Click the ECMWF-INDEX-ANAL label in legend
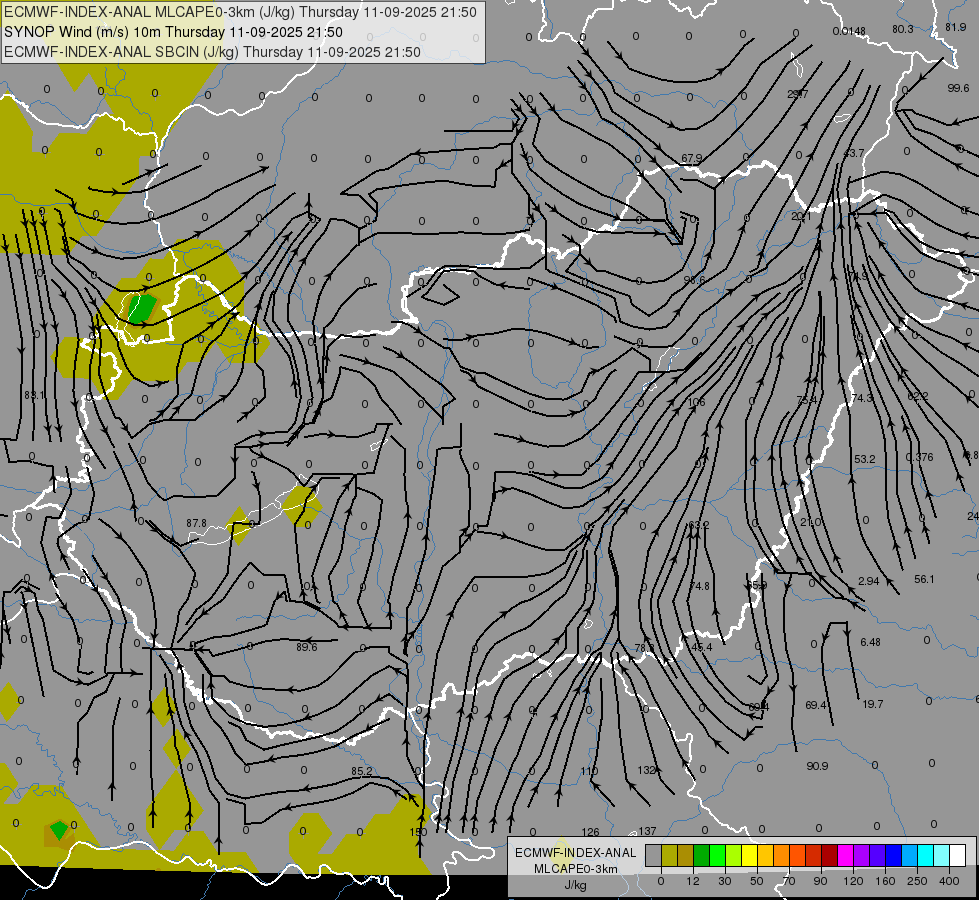The image size is (979, 900). 575,853
